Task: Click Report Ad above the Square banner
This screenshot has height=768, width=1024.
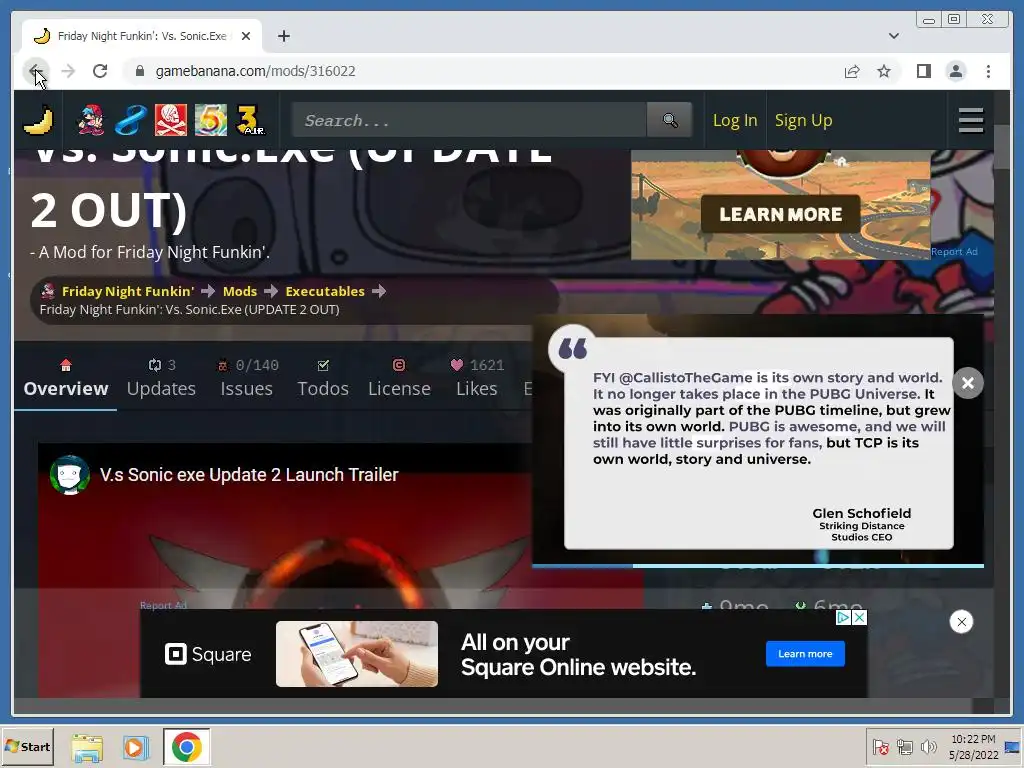Action: (163, 605)
